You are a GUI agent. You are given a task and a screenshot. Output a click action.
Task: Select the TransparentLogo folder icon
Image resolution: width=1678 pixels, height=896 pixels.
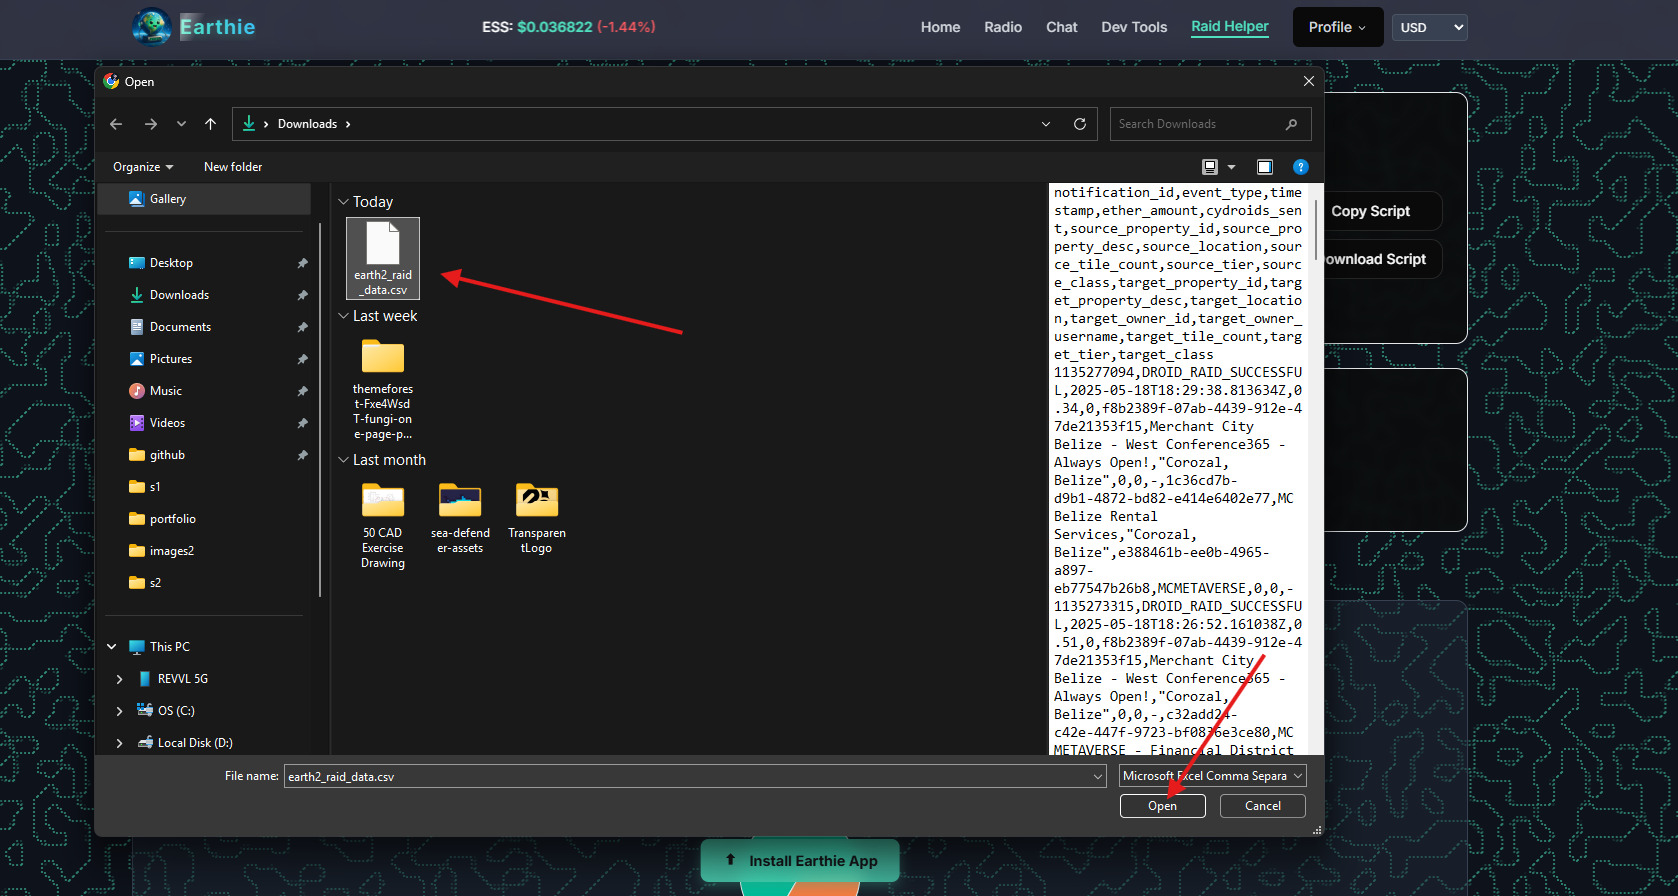tap(537, 500)
